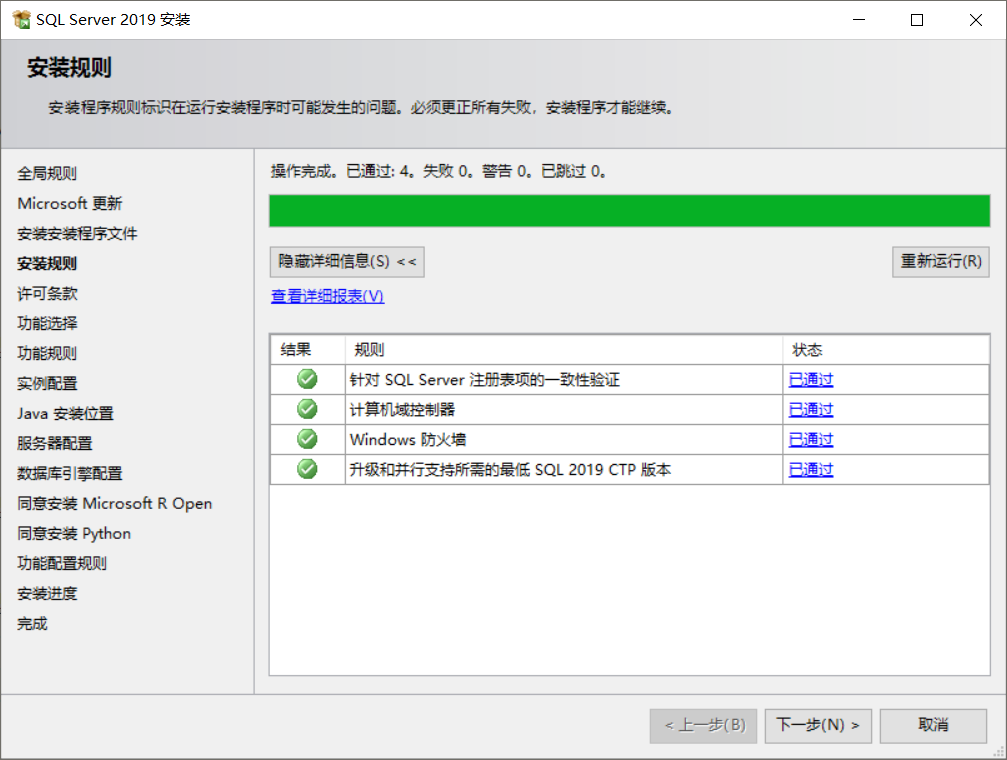The height and width of the screenshot is (760, 1007).
Task: Proceed with 下一步(N) button
Action: coord(818,725)
